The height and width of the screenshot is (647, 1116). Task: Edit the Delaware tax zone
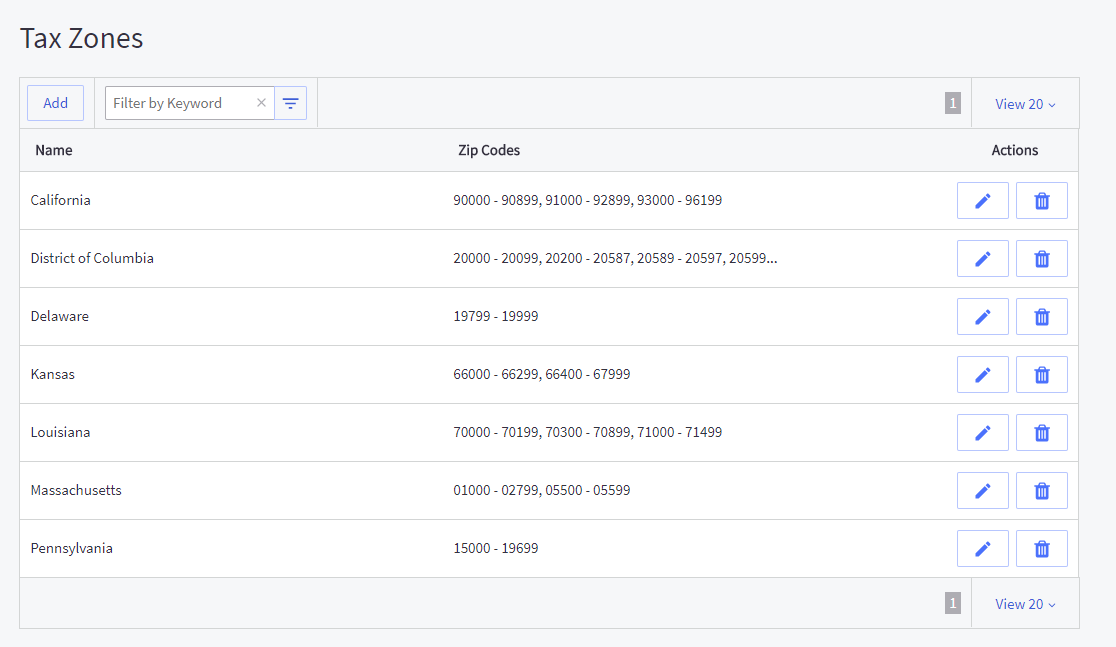click(982, 317)
